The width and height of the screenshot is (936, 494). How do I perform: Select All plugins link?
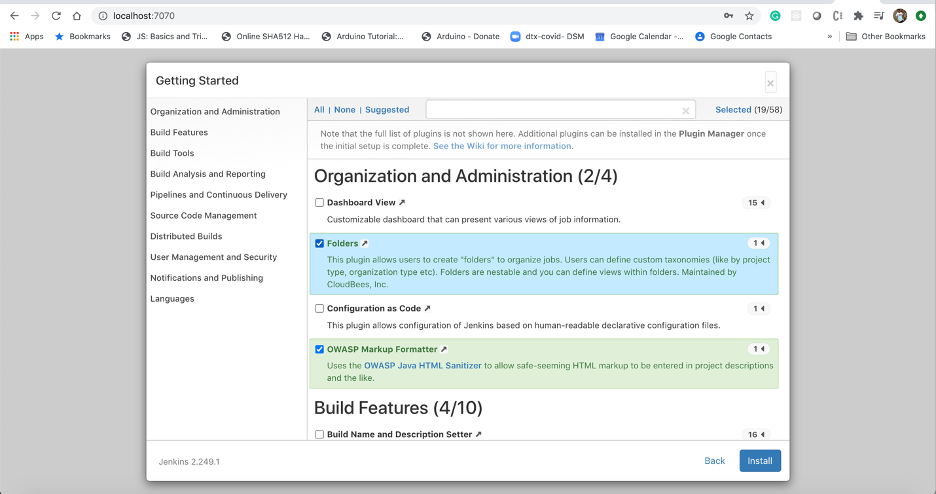click(319, 110)
